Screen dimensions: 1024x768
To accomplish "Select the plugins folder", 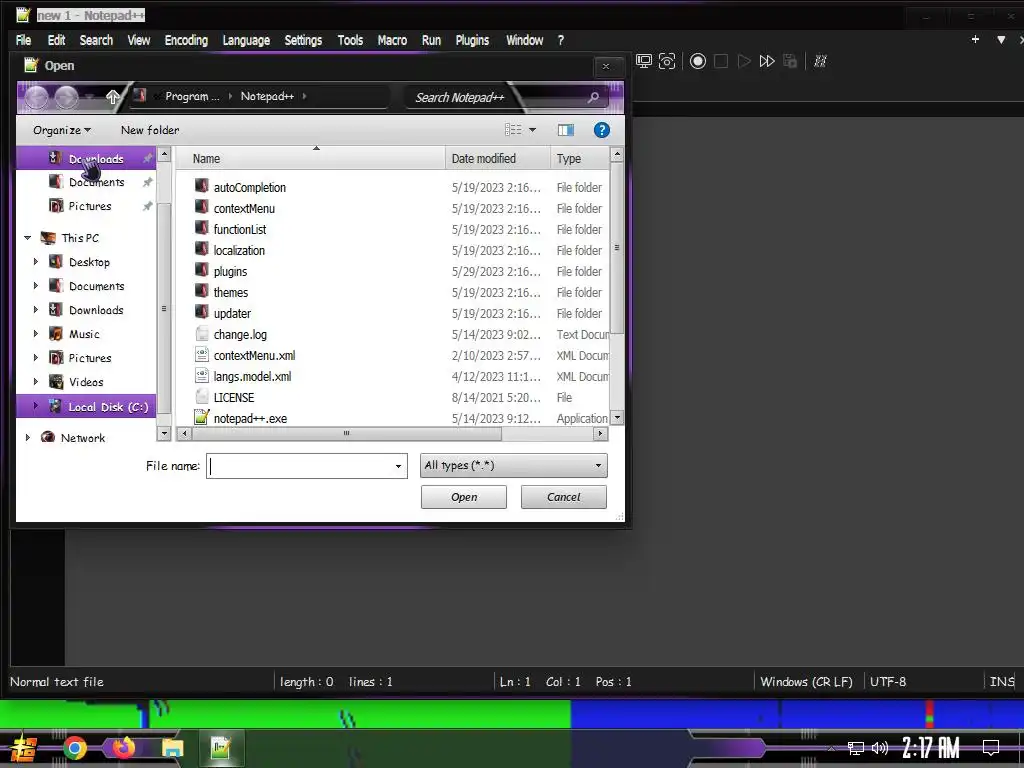I will [230, 271].
